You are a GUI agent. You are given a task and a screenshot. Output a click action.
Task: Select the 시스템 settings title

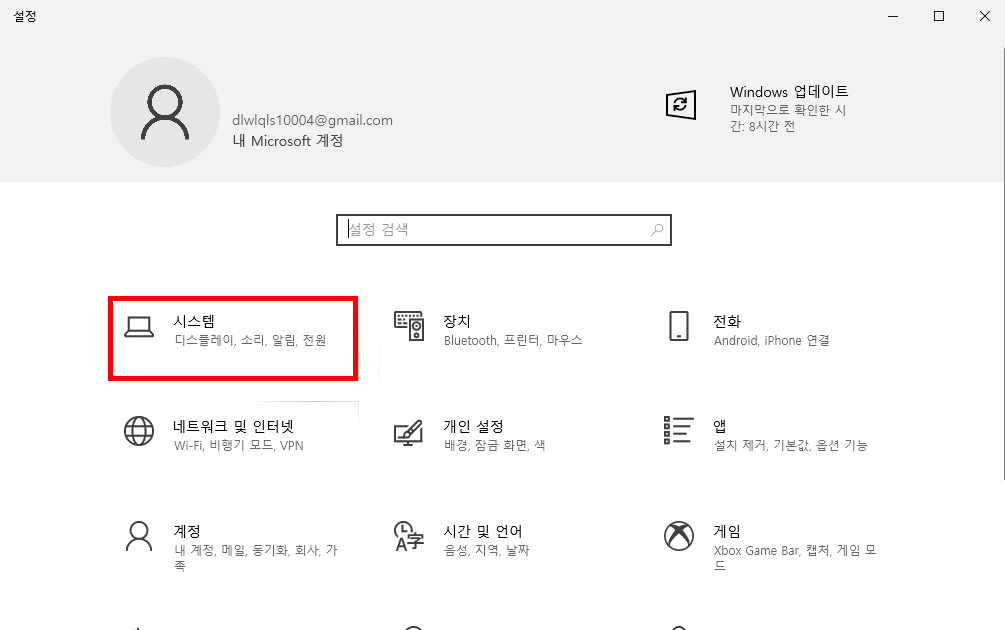point(194,321)
